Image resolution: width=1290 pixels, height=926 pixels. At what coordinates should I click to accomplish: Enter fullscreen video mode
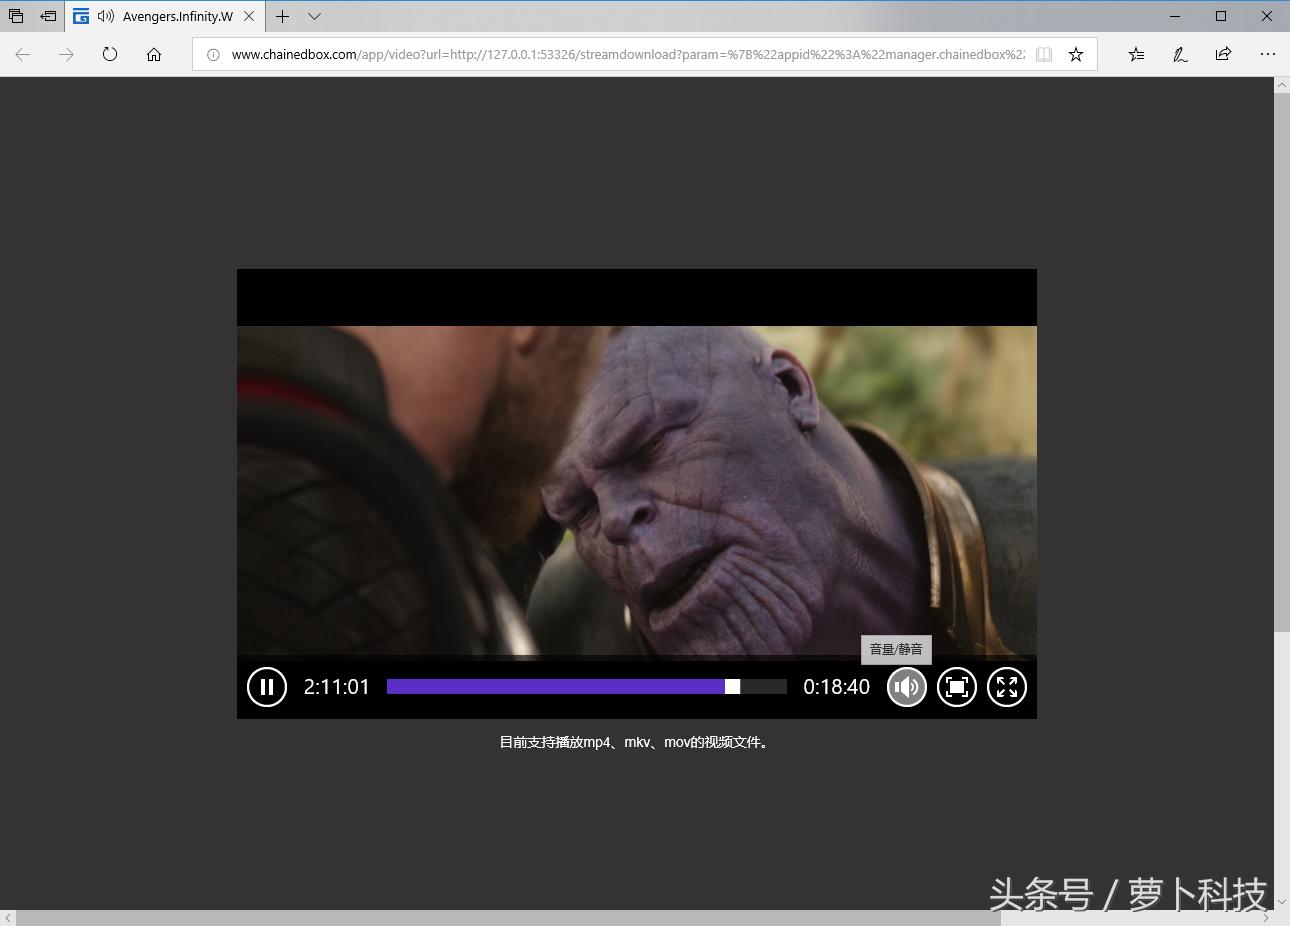pyautogui.click(x=1007, y=687)
